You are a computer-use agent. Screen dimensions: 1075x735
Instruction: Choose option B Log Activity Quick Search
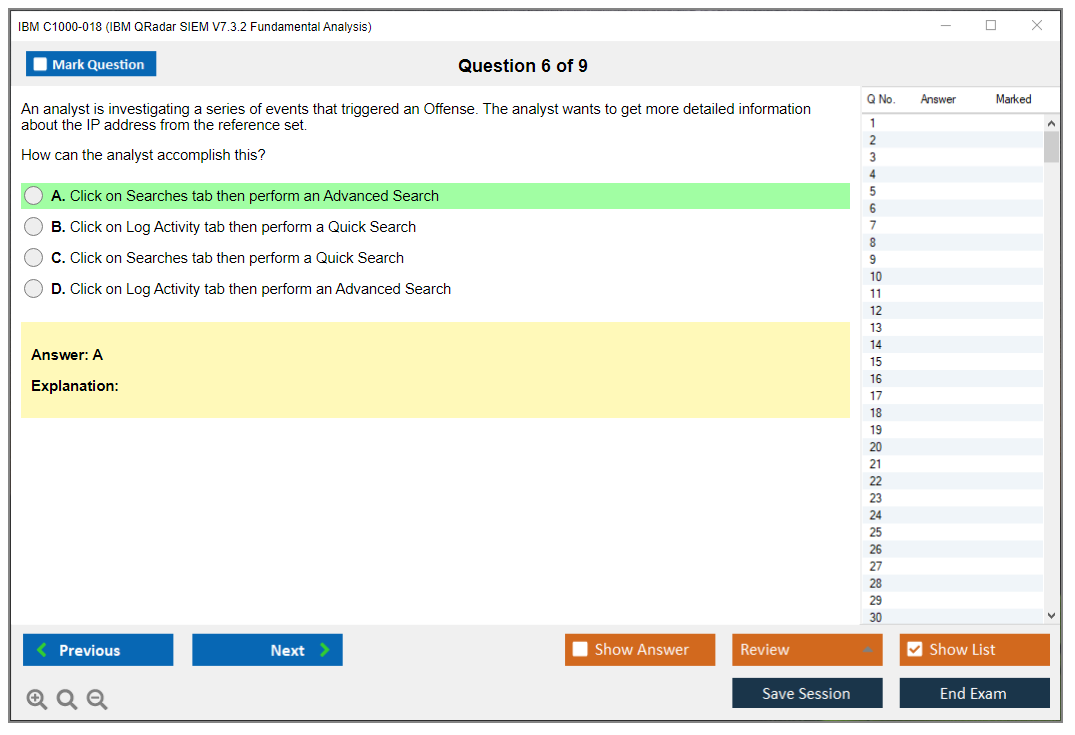click(33, 227)
